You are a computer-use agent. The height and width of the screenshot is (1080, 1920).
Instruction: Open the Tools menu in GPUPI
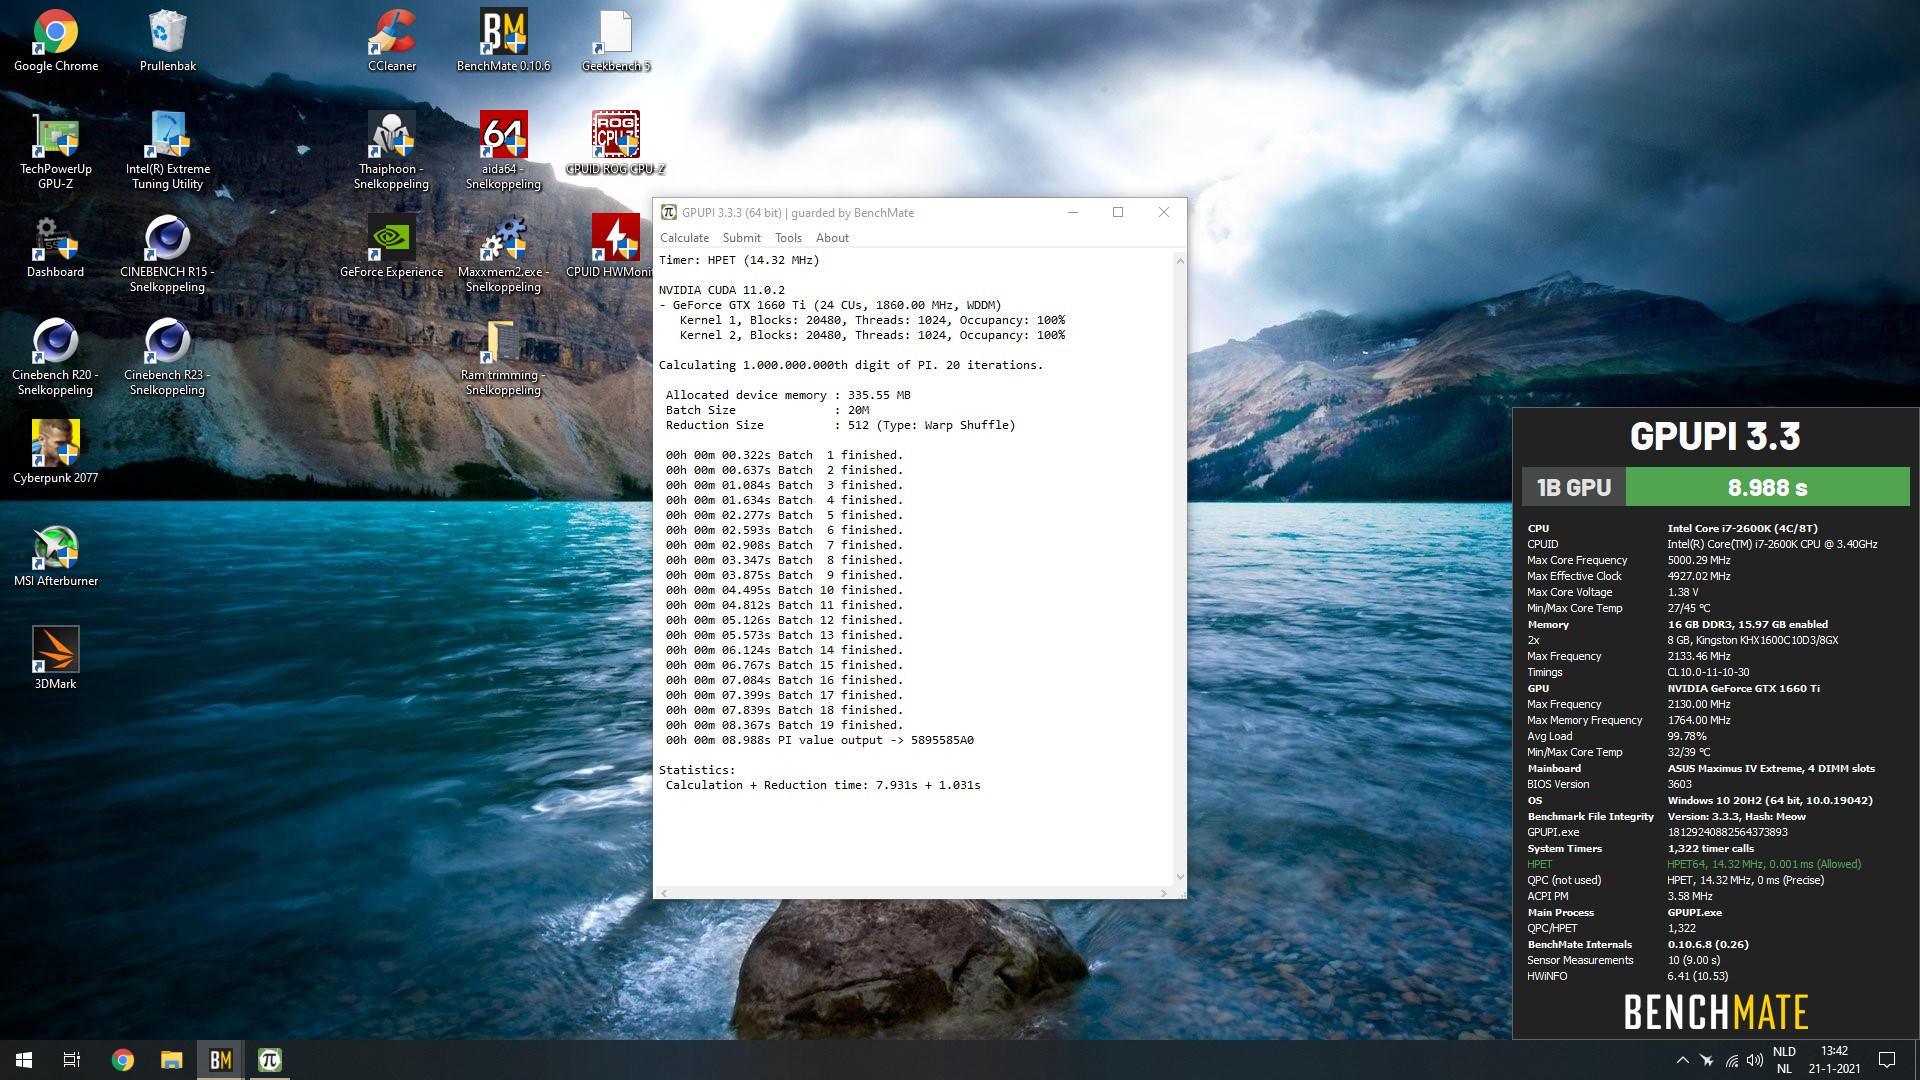pos(788,238)
